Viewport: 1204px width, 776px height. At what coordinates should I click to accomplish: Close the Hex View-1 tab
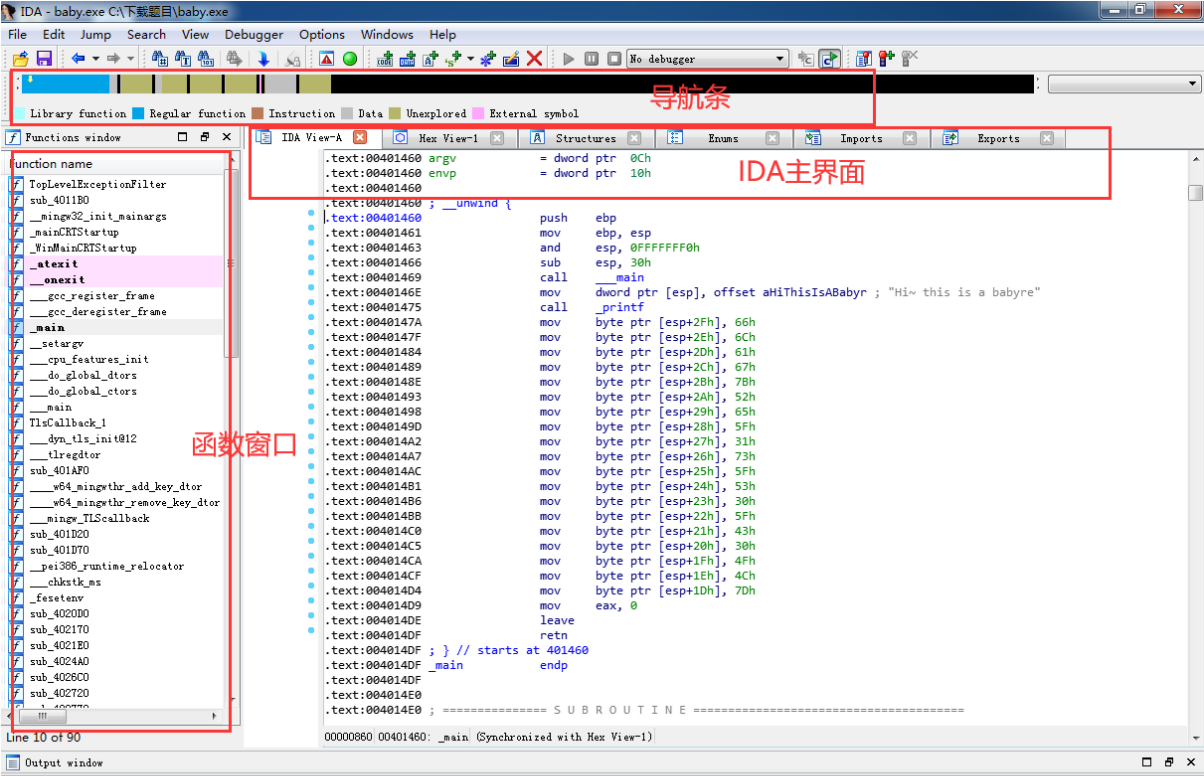coord(497,138)
